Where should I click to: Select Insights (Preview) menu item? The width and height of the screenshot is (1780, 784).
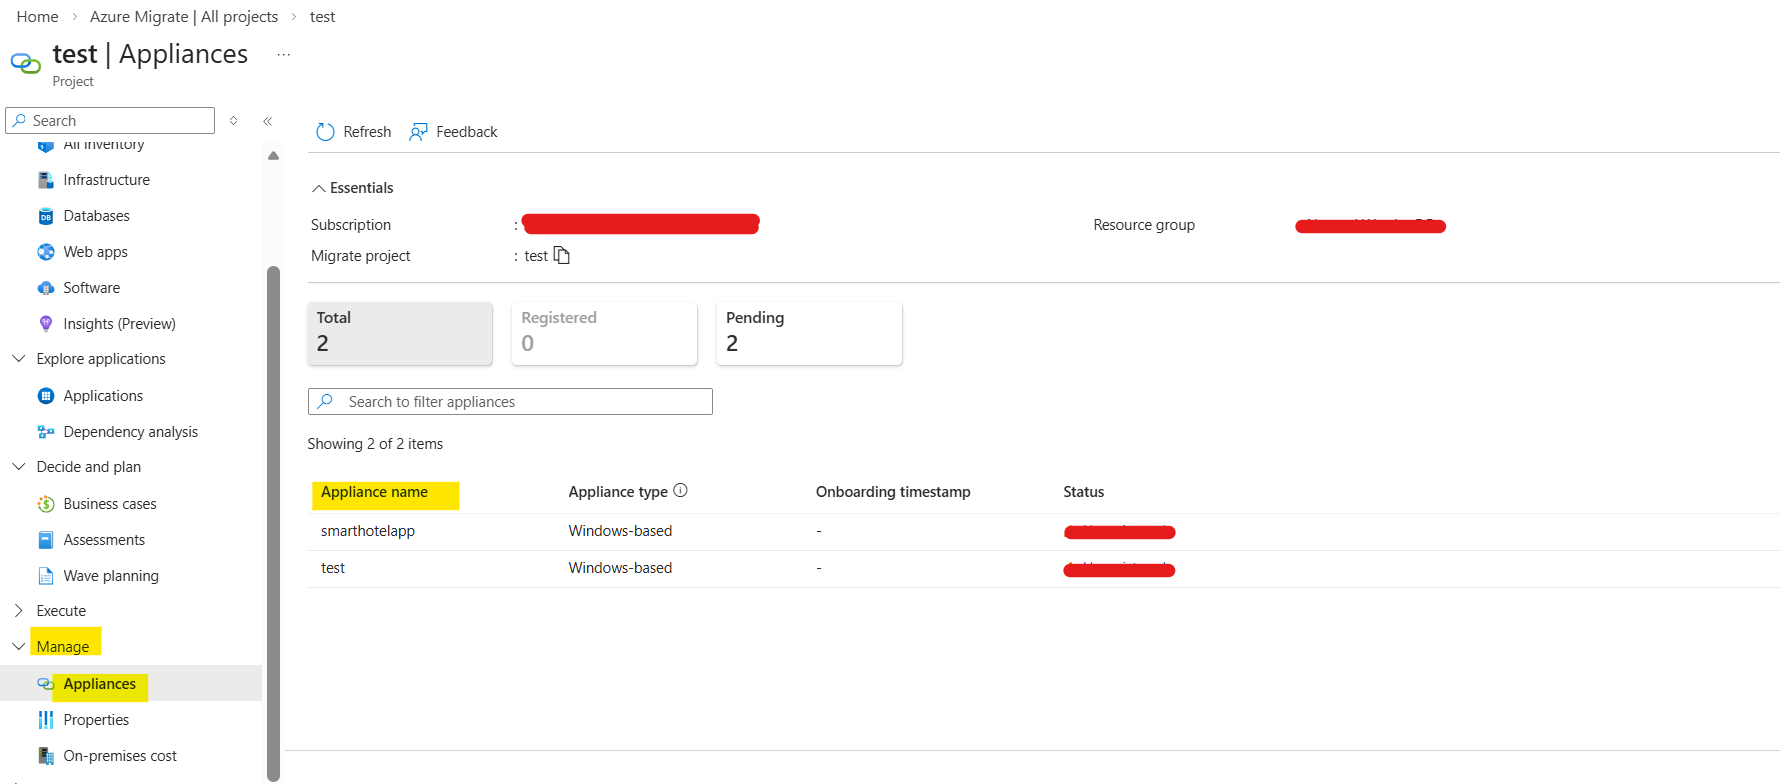(x=120, y=324)
